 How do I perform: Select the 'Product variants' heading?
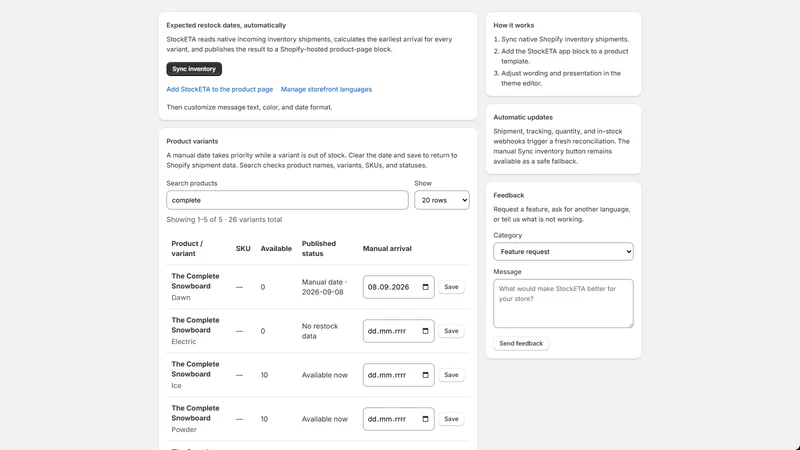(x=192, y=141)
